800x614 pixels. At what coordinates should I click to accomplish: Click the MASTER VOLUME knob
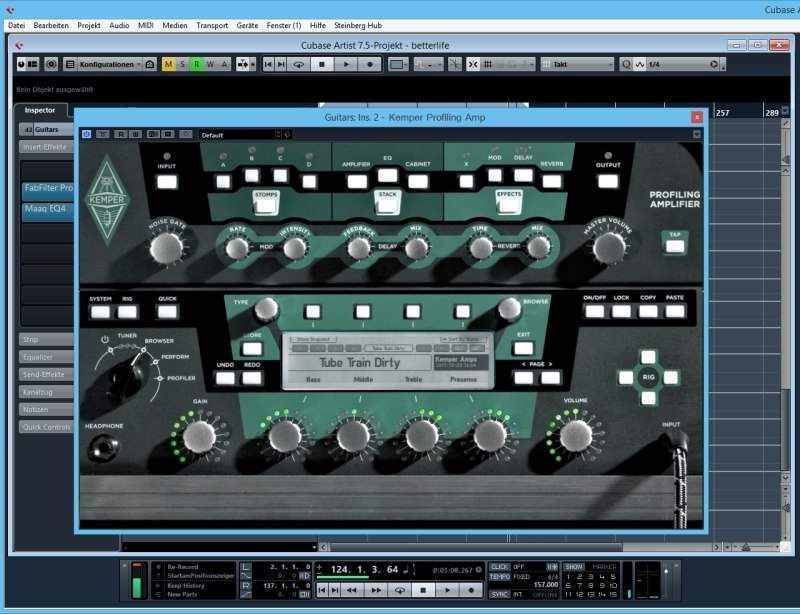point(609,248)
